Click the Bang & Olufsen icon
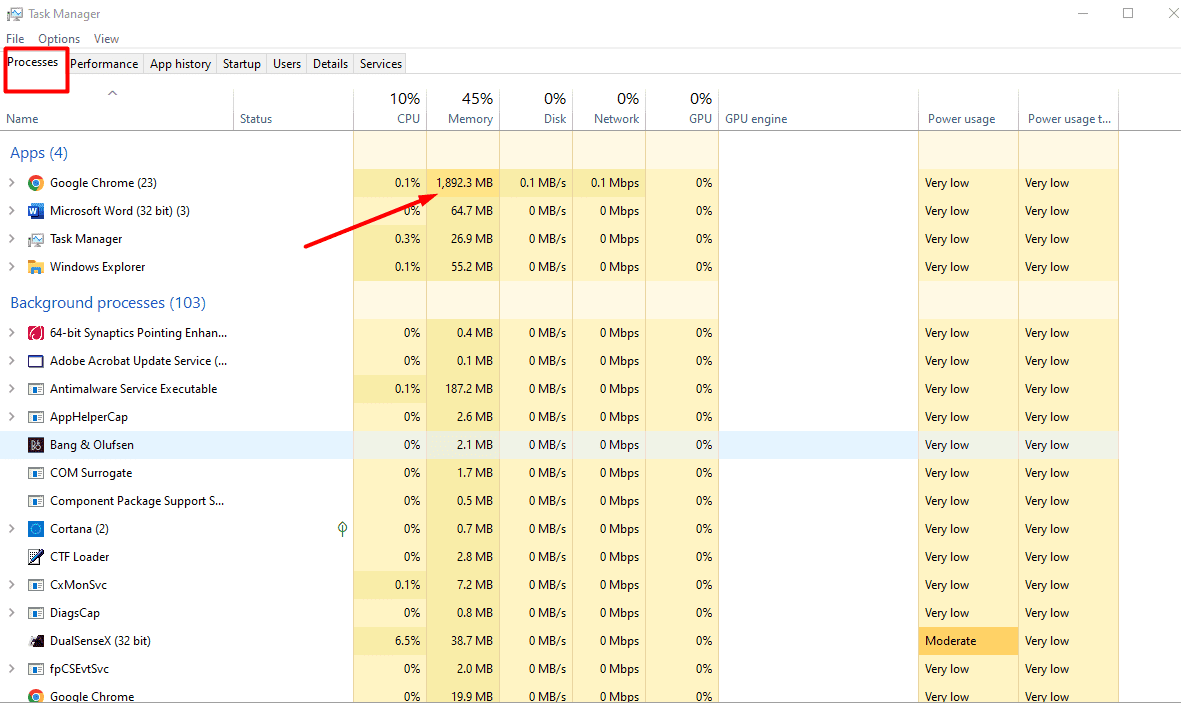Screen dimensions: 1181x703 coord(38,444)
